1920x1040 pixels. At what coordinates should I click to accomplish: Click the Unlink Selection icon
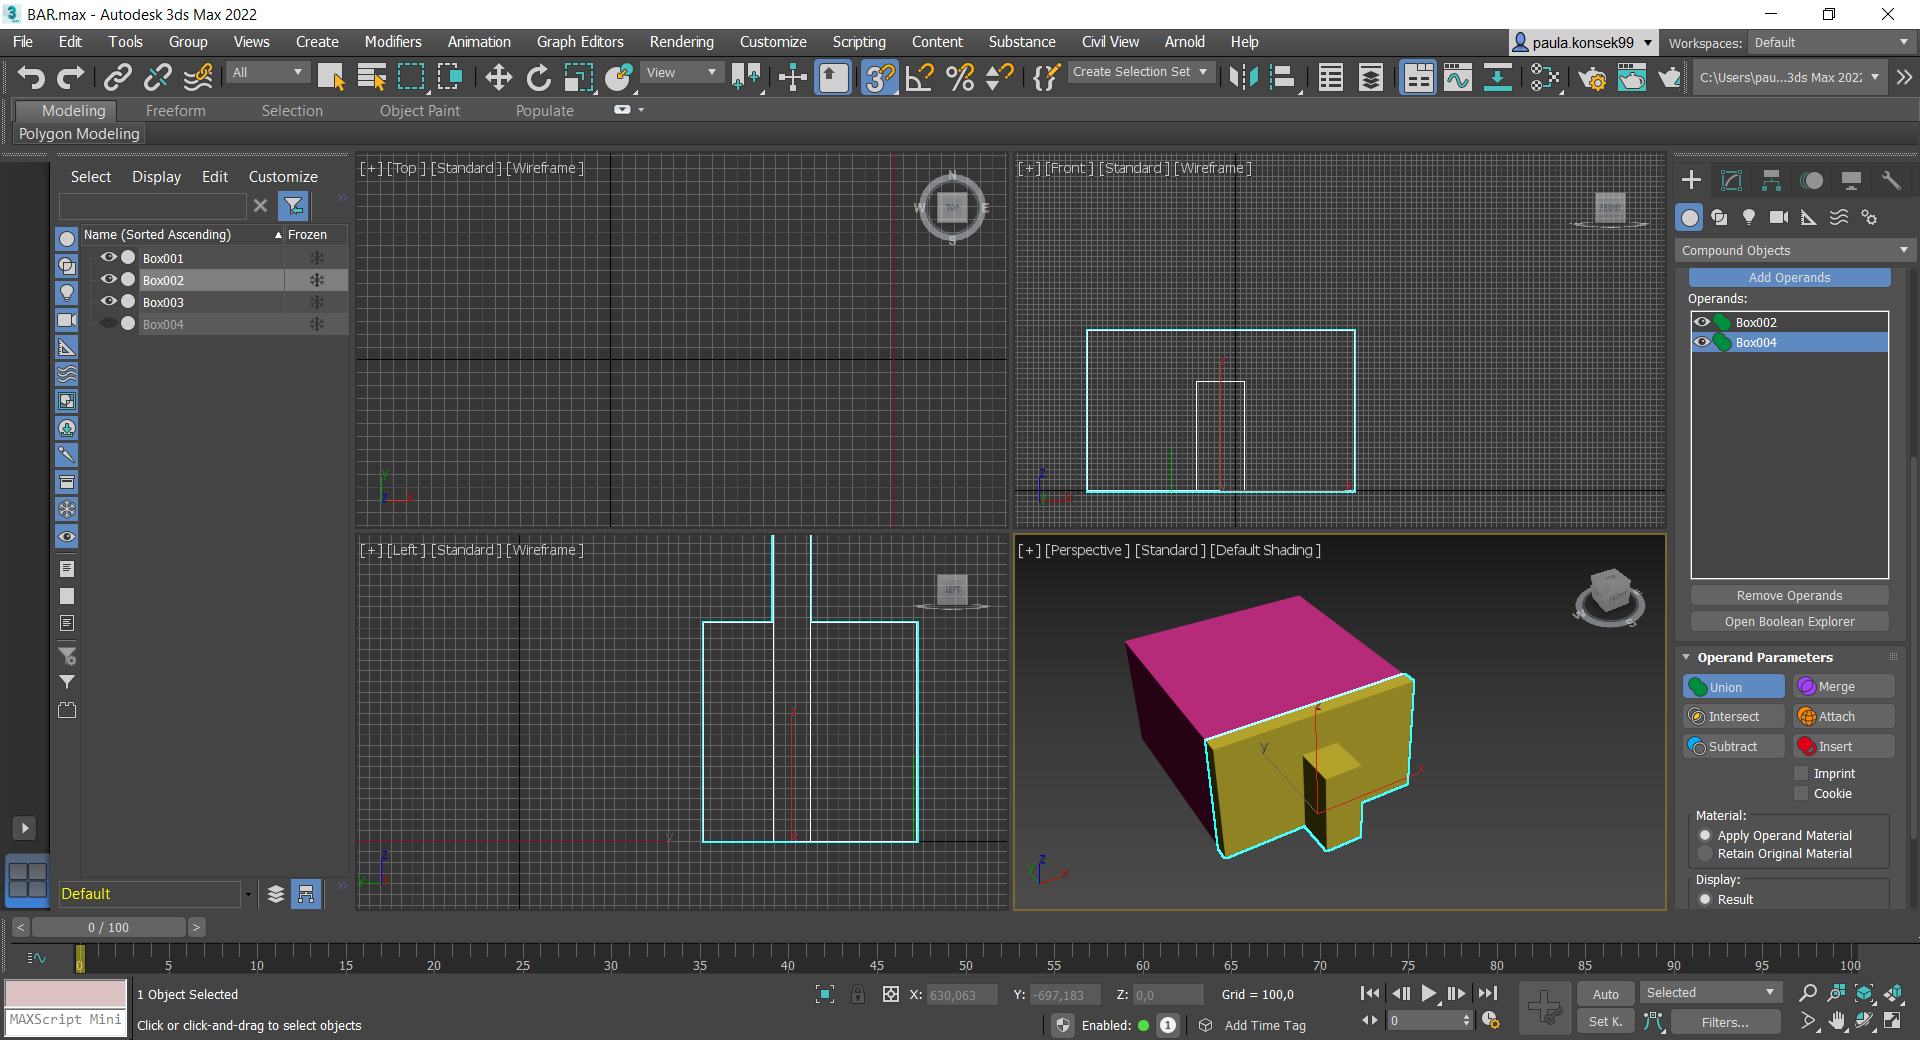click(157, 77)
